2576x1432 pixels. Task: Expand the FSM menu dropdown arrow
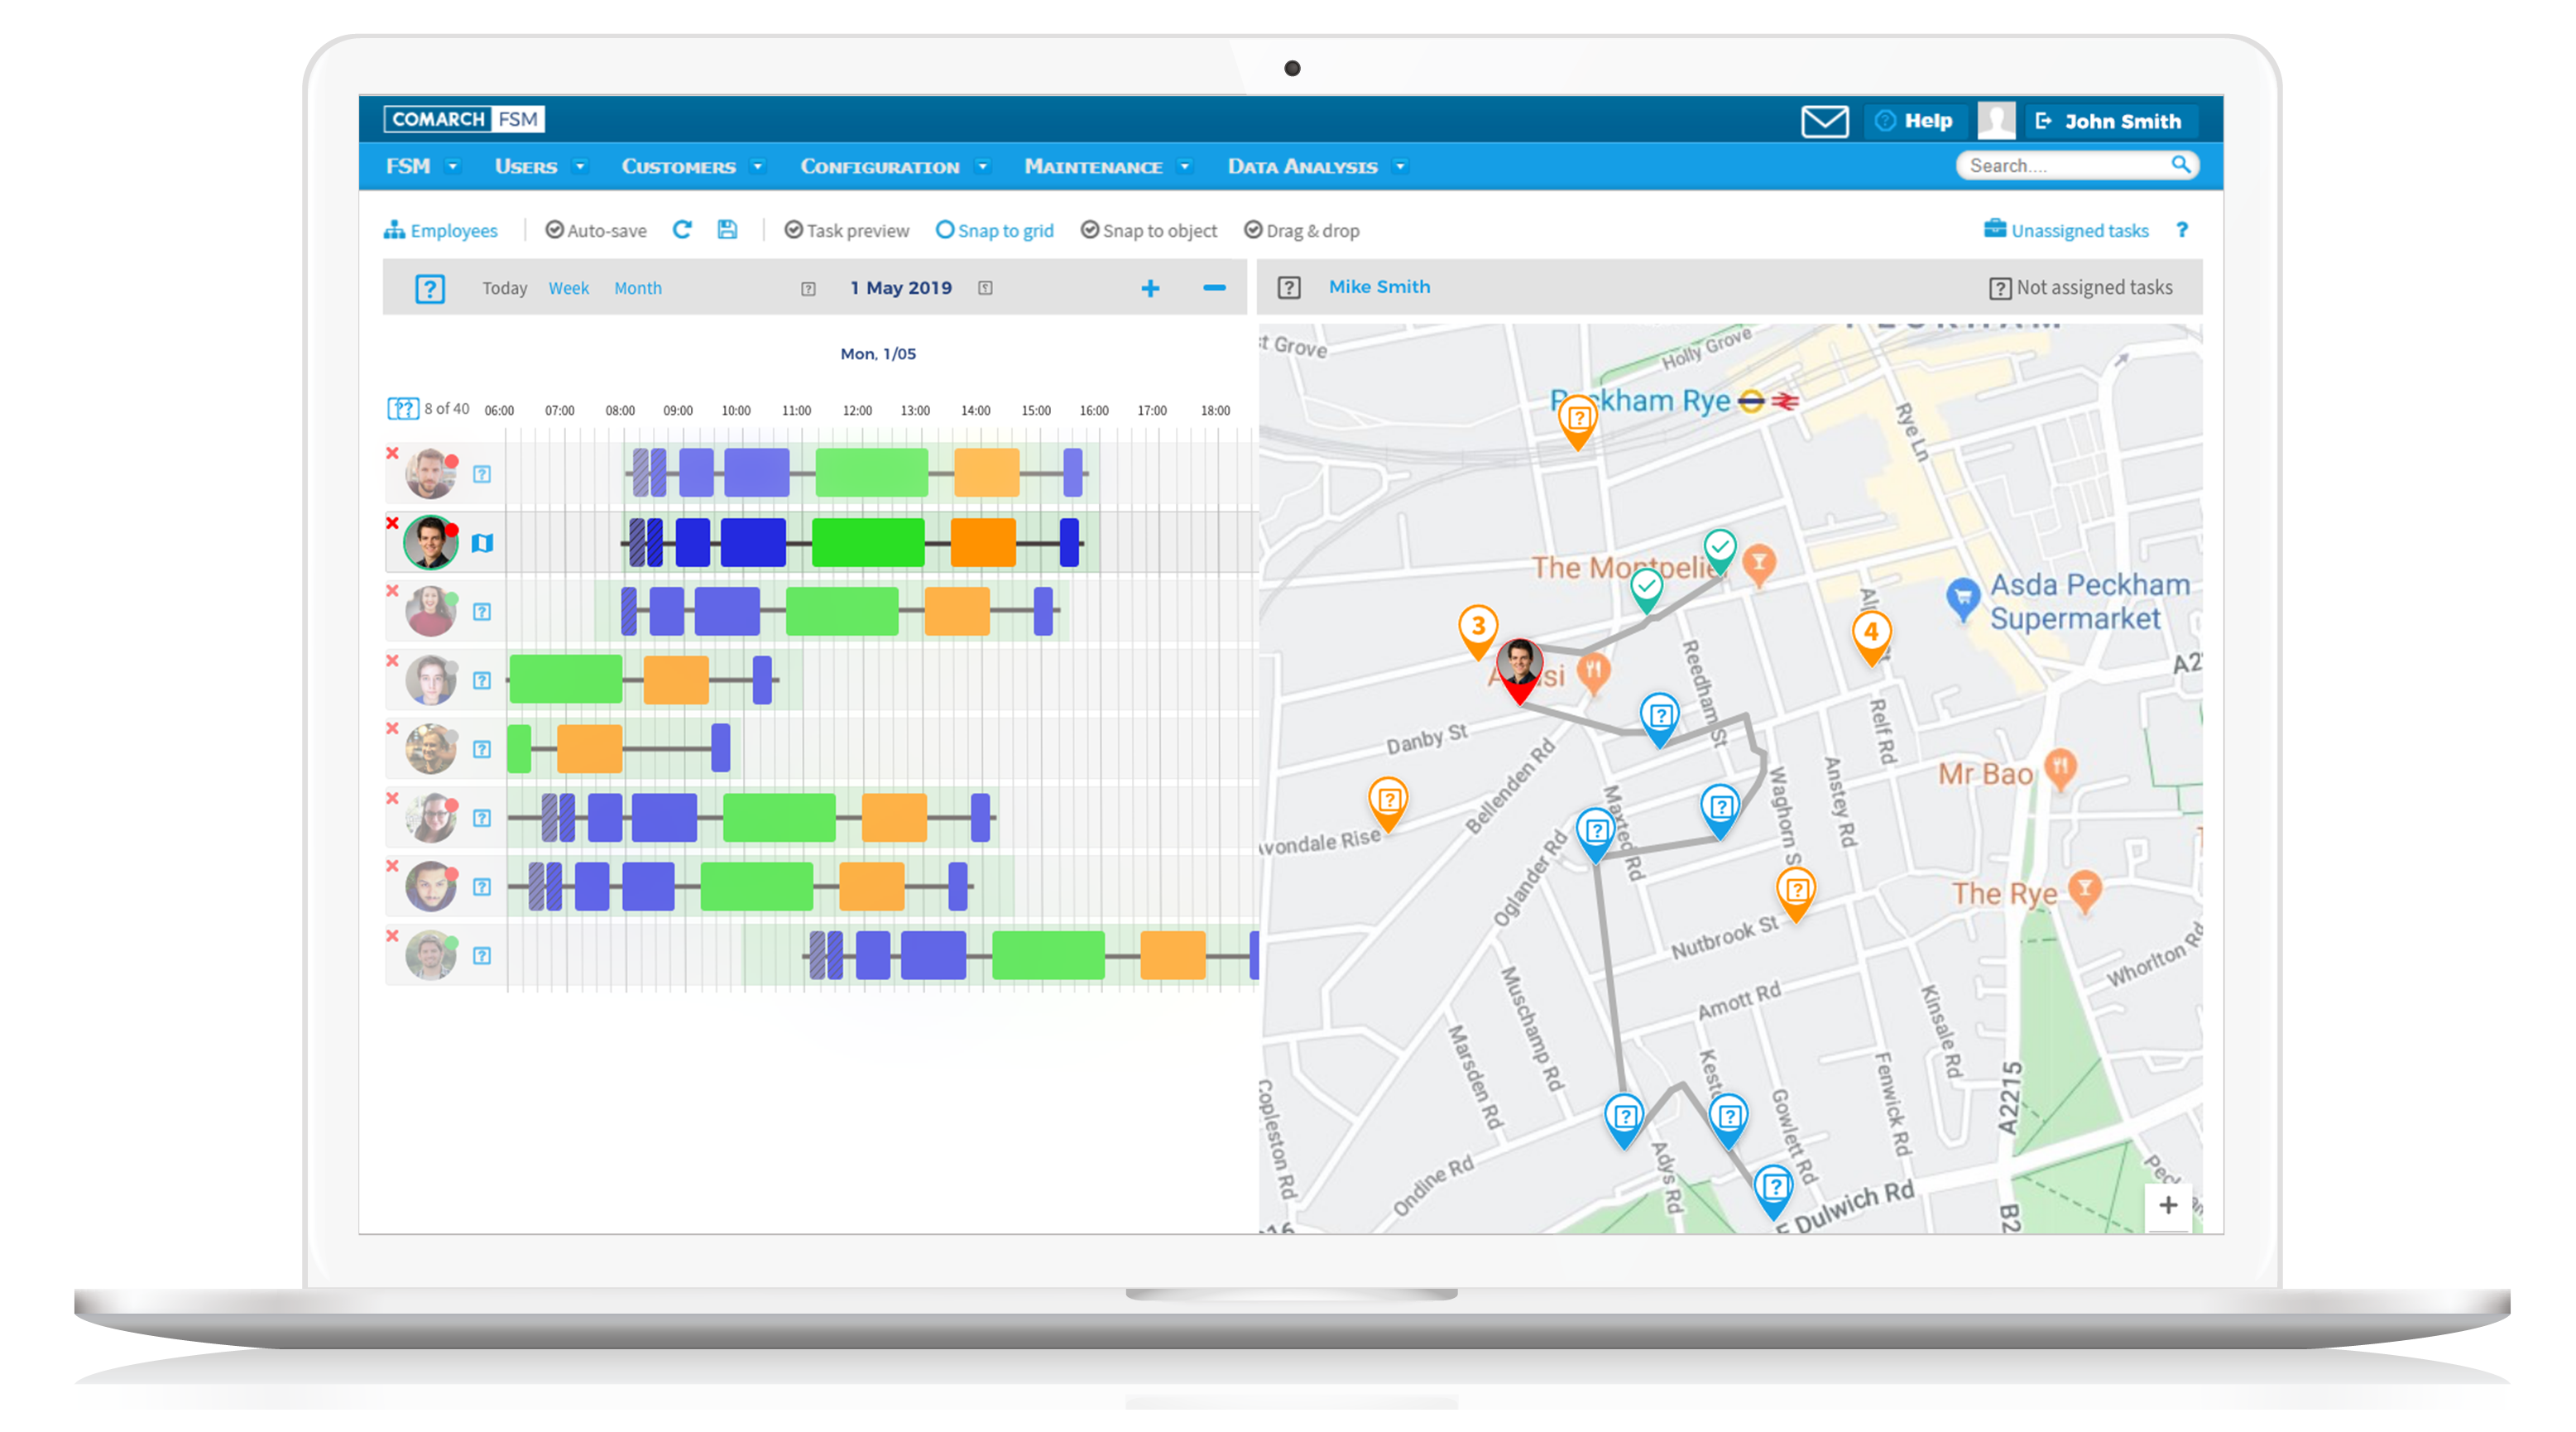click(x=453, y=167)
